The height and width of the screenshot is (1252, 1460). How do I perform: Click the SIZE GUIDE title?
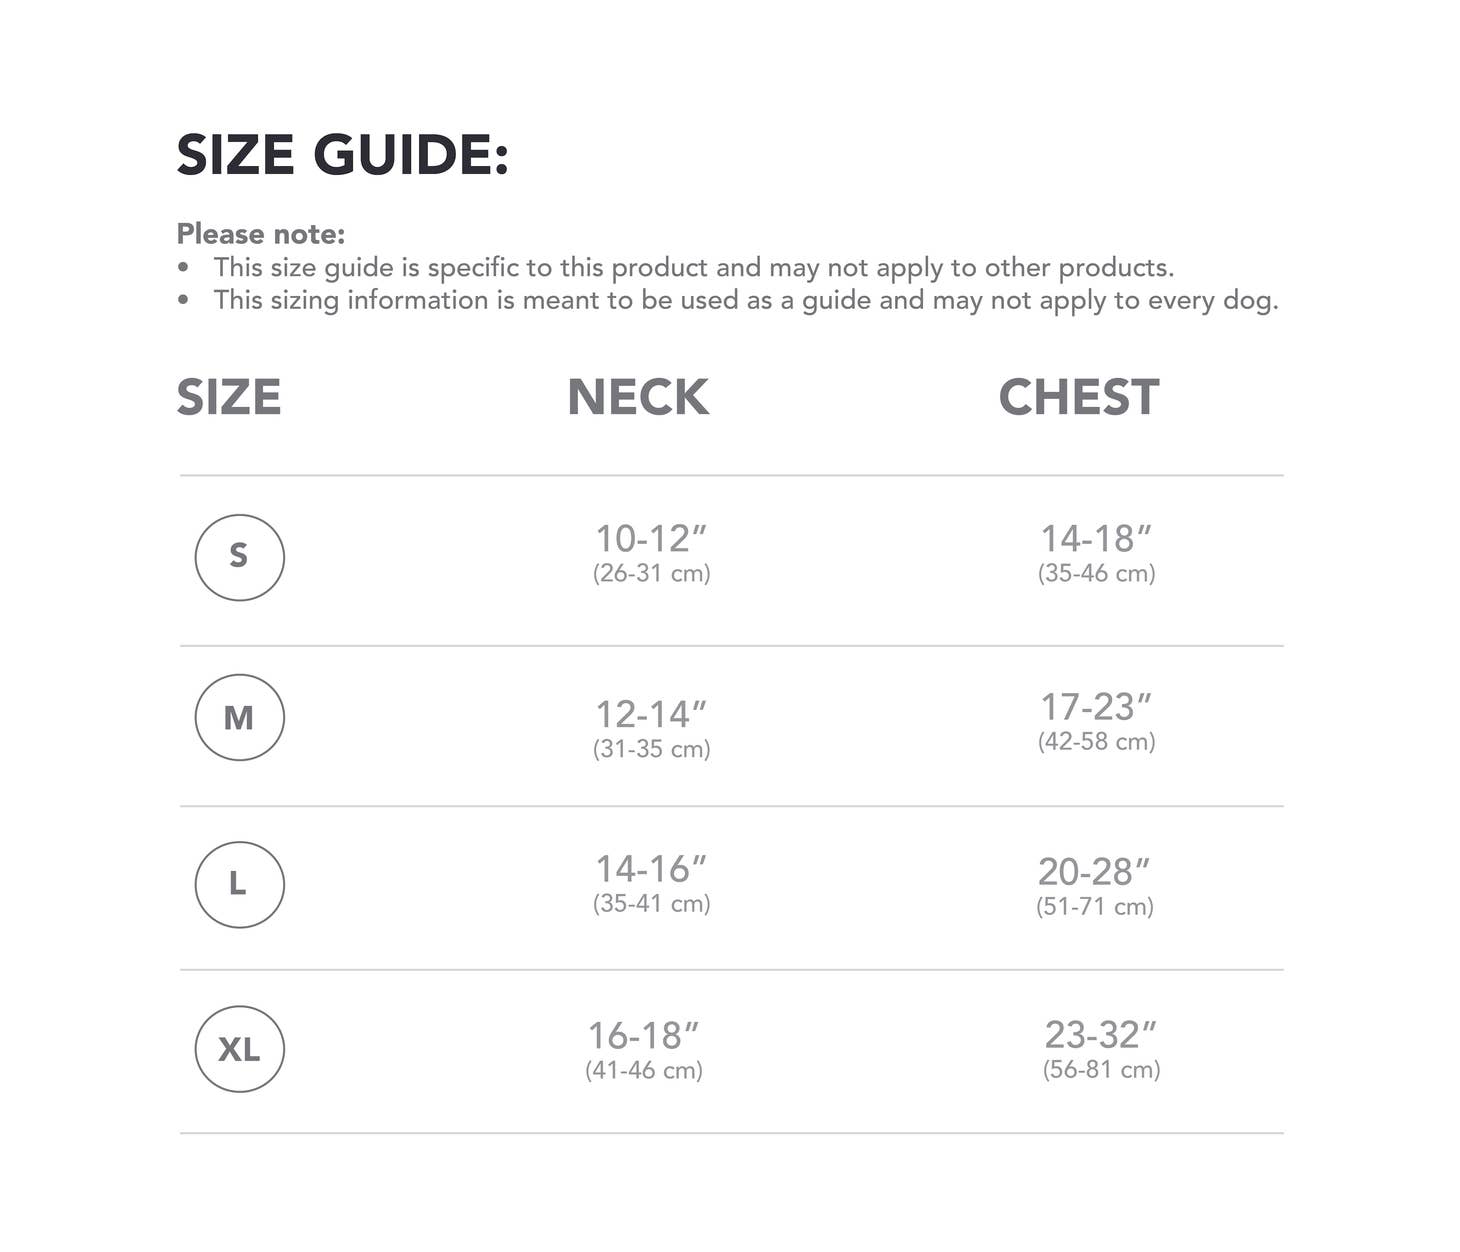click(x=342, y=155)
